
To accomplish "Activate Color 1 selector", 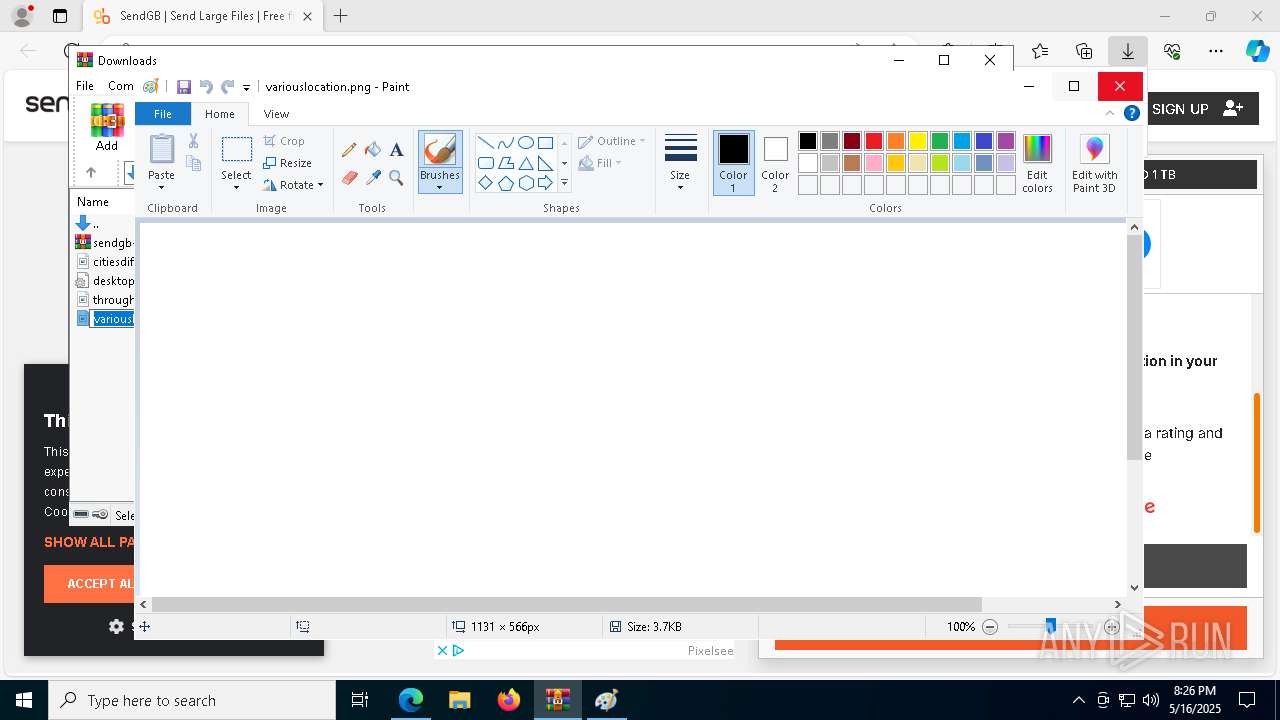I will coord(734,163).
